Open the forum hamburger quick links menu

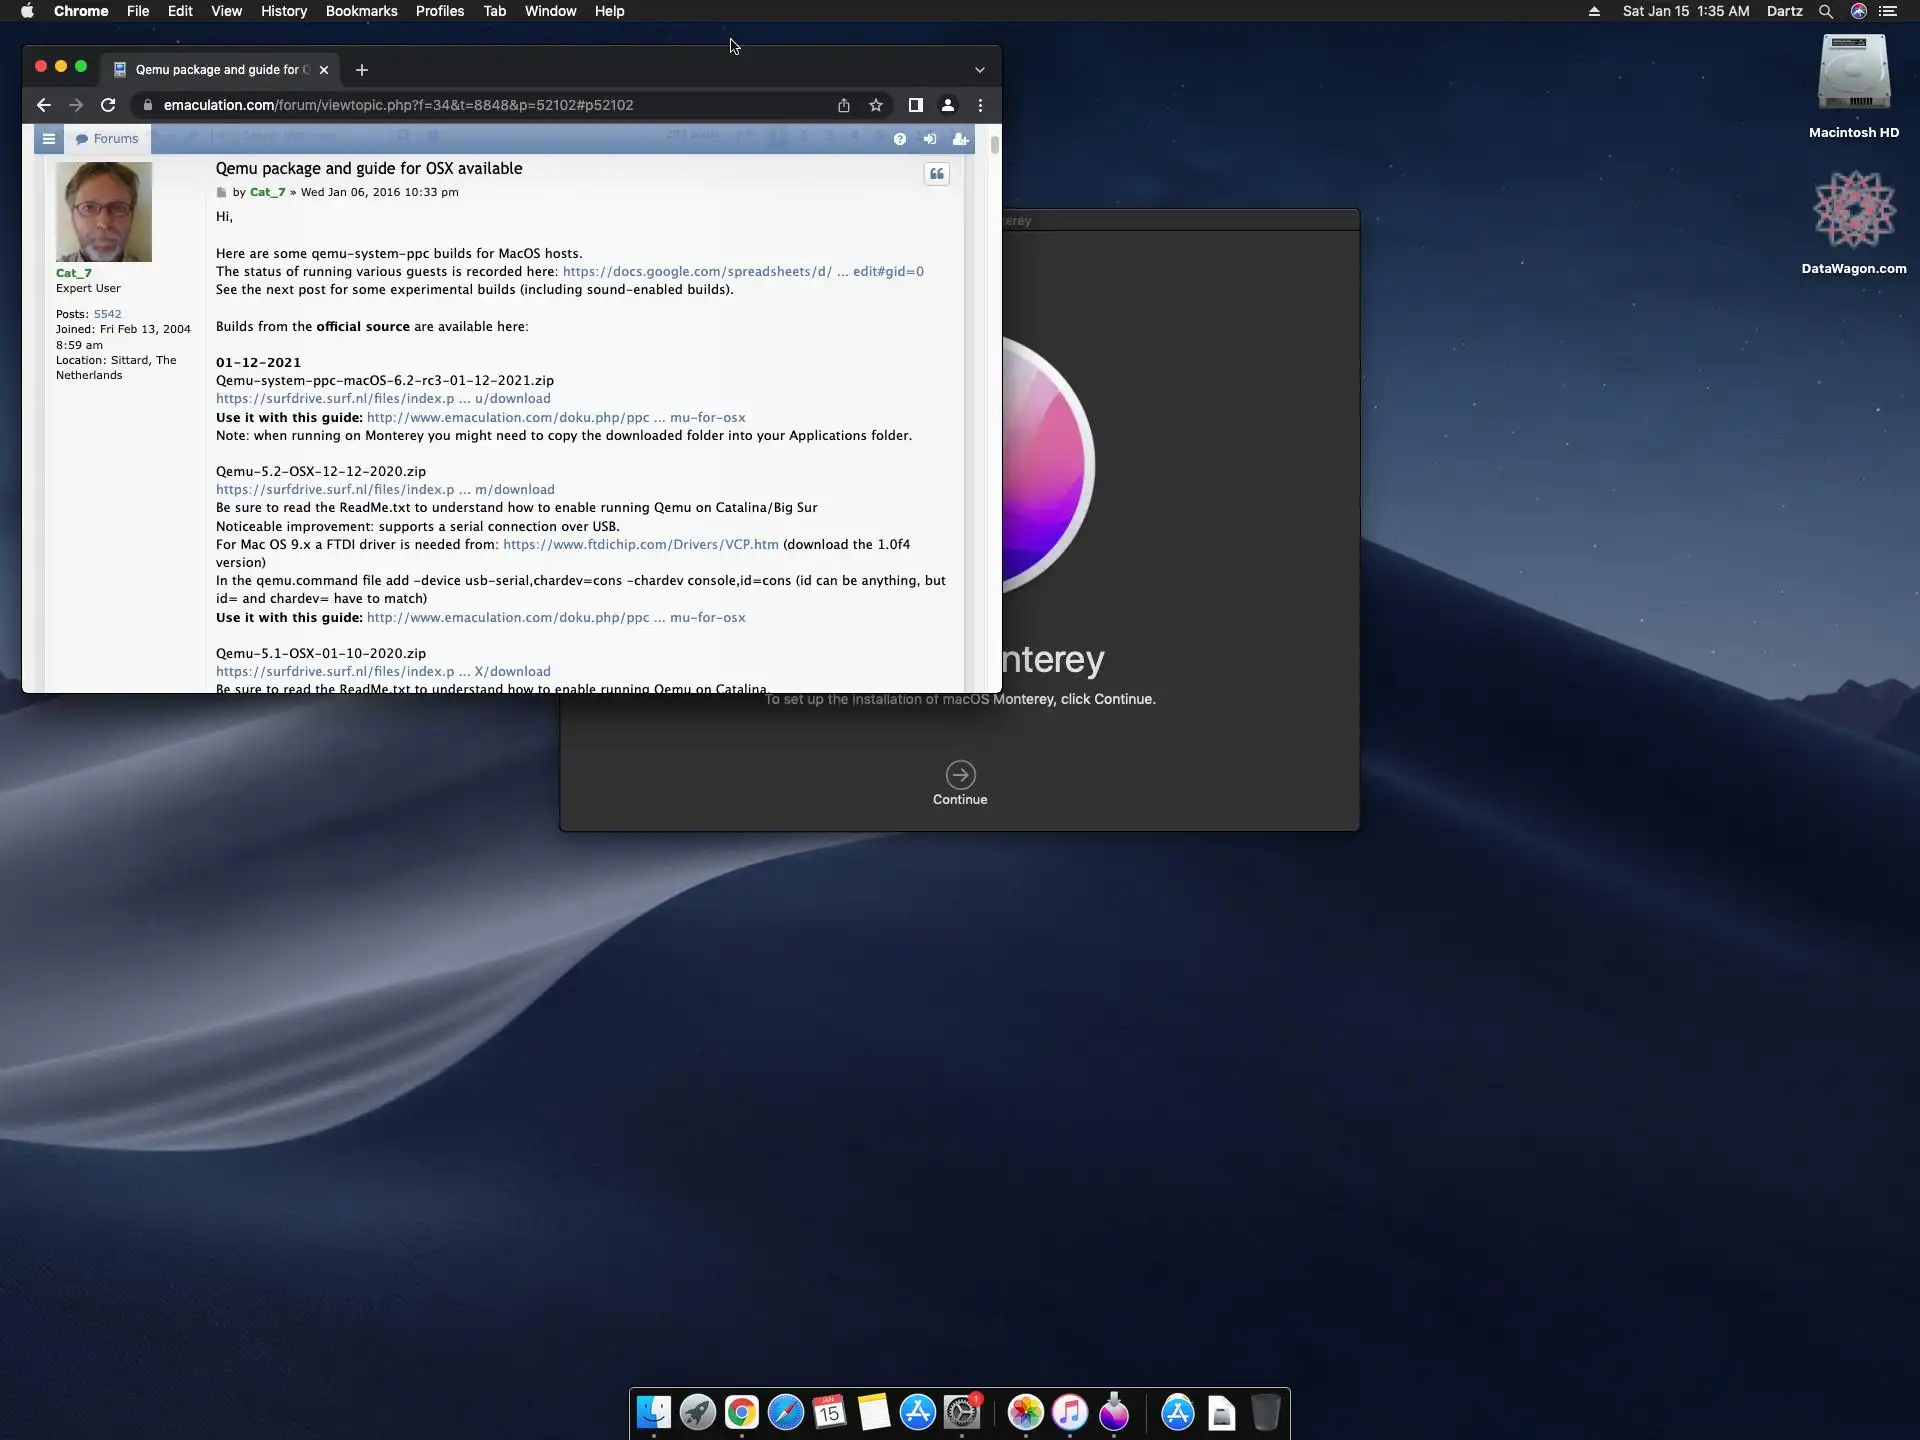pyautogui.click(x=48, y=139)
